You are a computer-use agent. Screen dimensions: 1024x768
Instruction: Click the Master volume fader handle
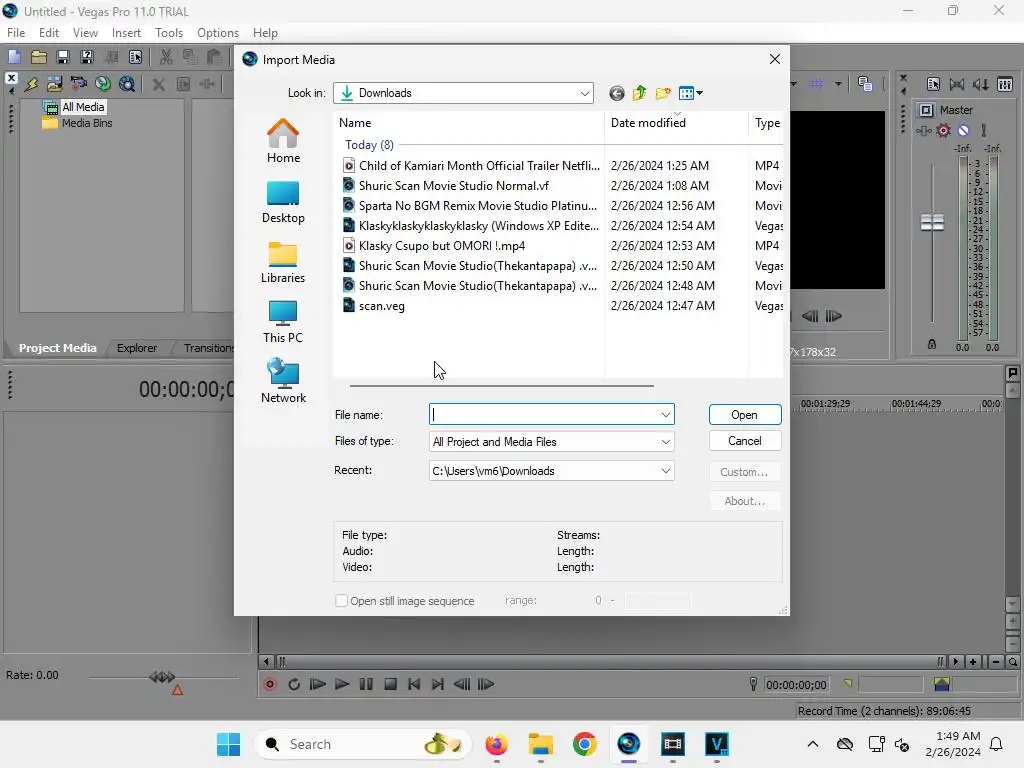(932, 223)
